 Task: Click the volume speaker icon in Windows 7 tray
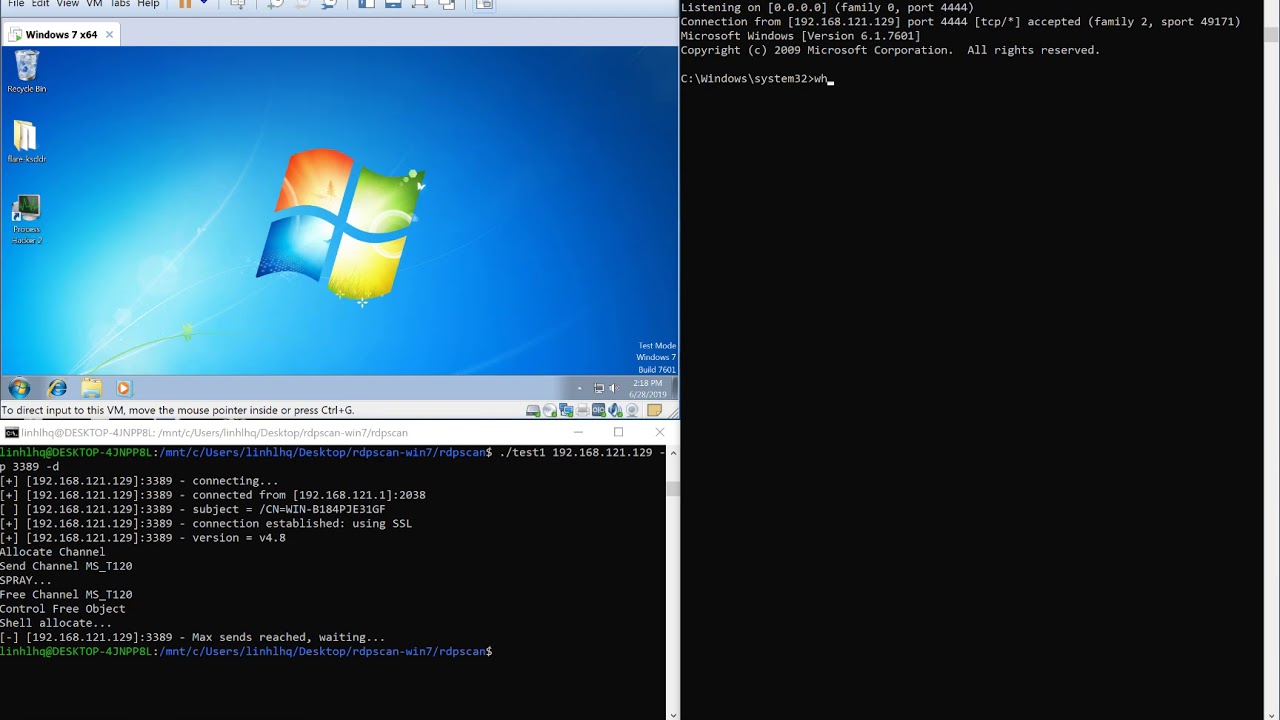tap(614, 388)
